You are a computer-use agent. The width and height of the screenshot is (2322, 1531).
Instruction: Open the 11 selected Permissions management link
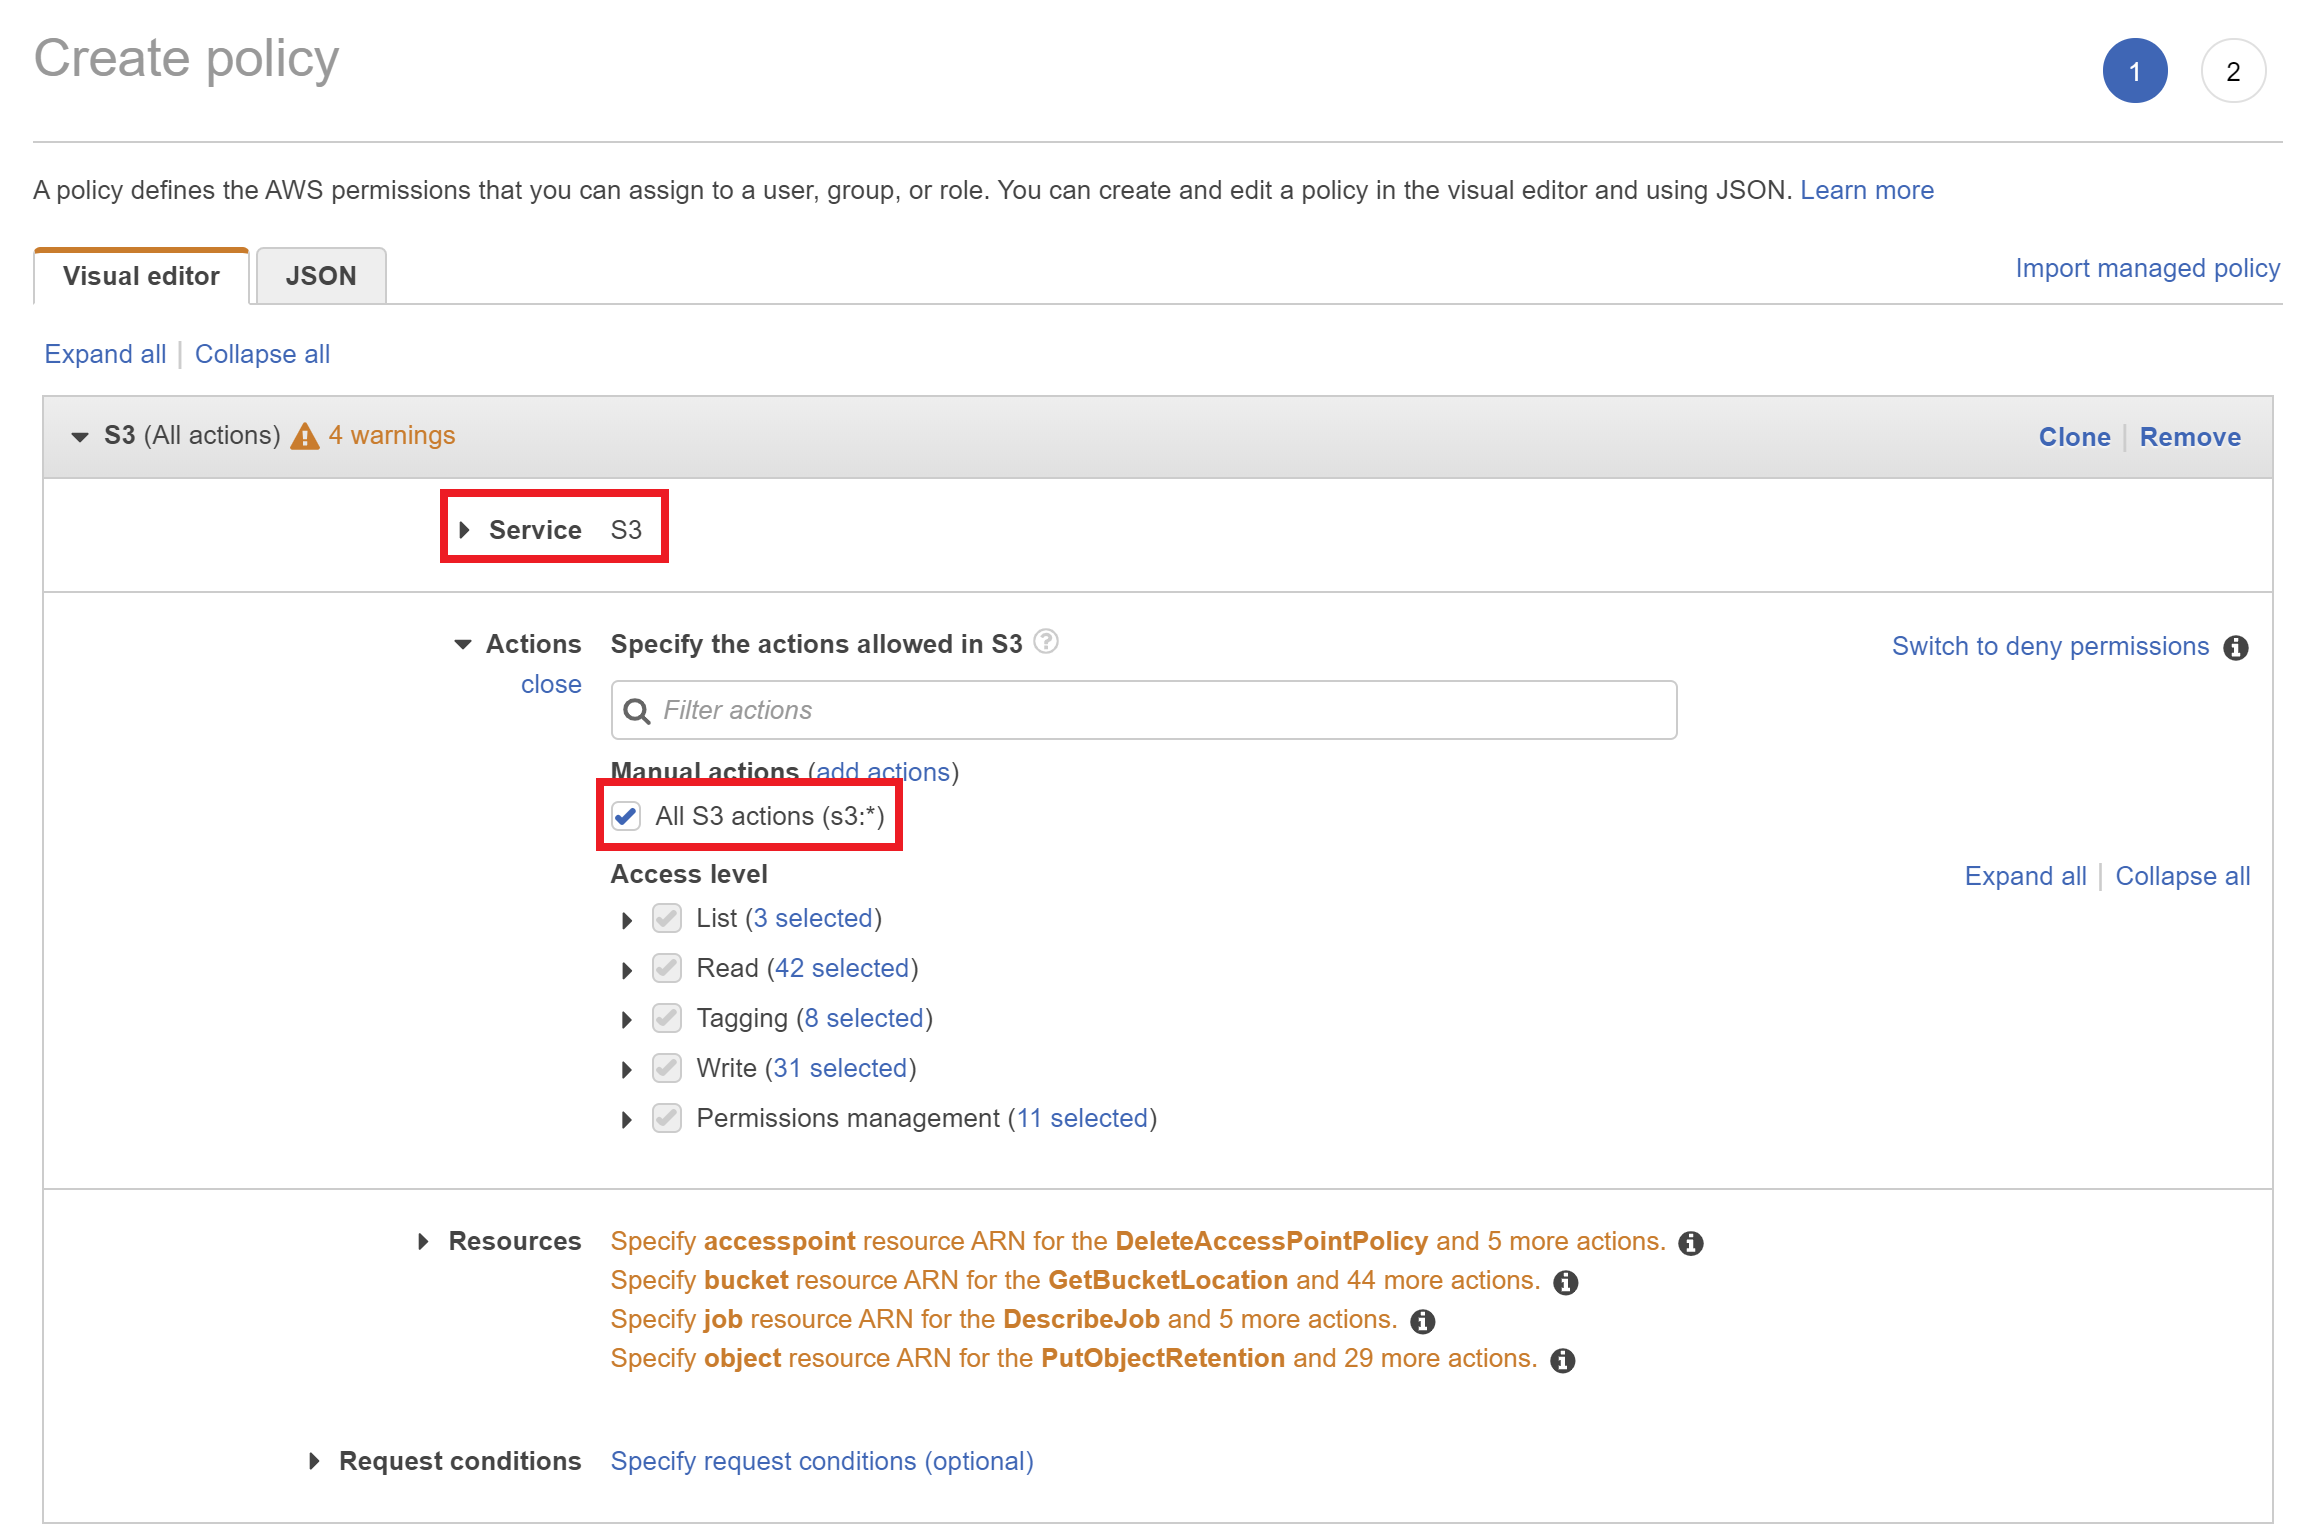click(x=1082, y=1118)
